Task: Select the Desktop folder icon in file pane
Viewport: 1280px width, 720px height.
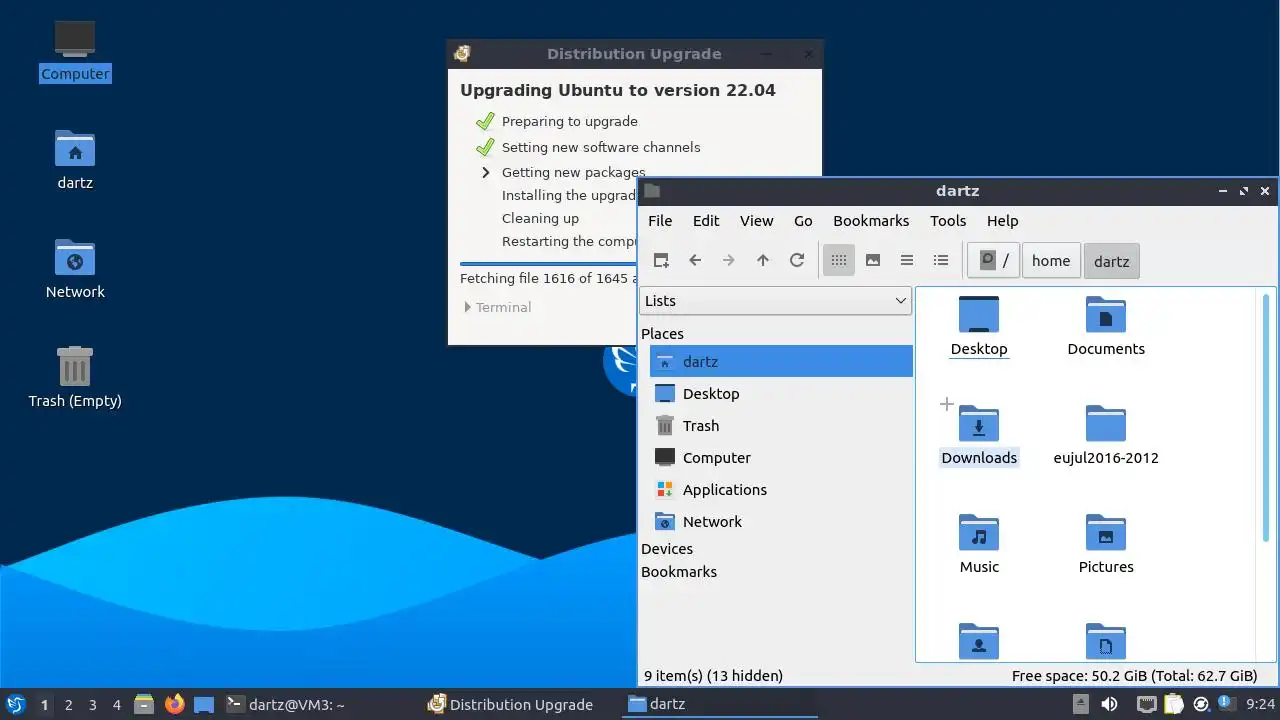Action: [979, 314]
